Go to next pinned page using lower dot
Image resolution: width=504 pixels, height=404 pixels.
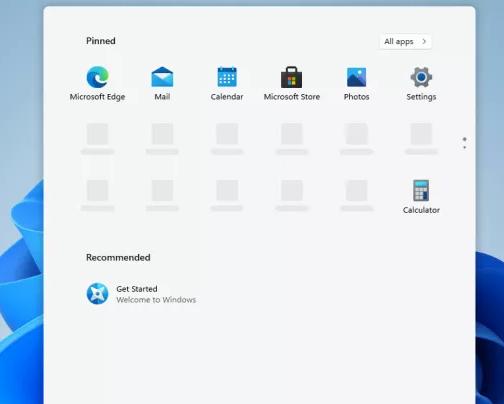(465, 147)
